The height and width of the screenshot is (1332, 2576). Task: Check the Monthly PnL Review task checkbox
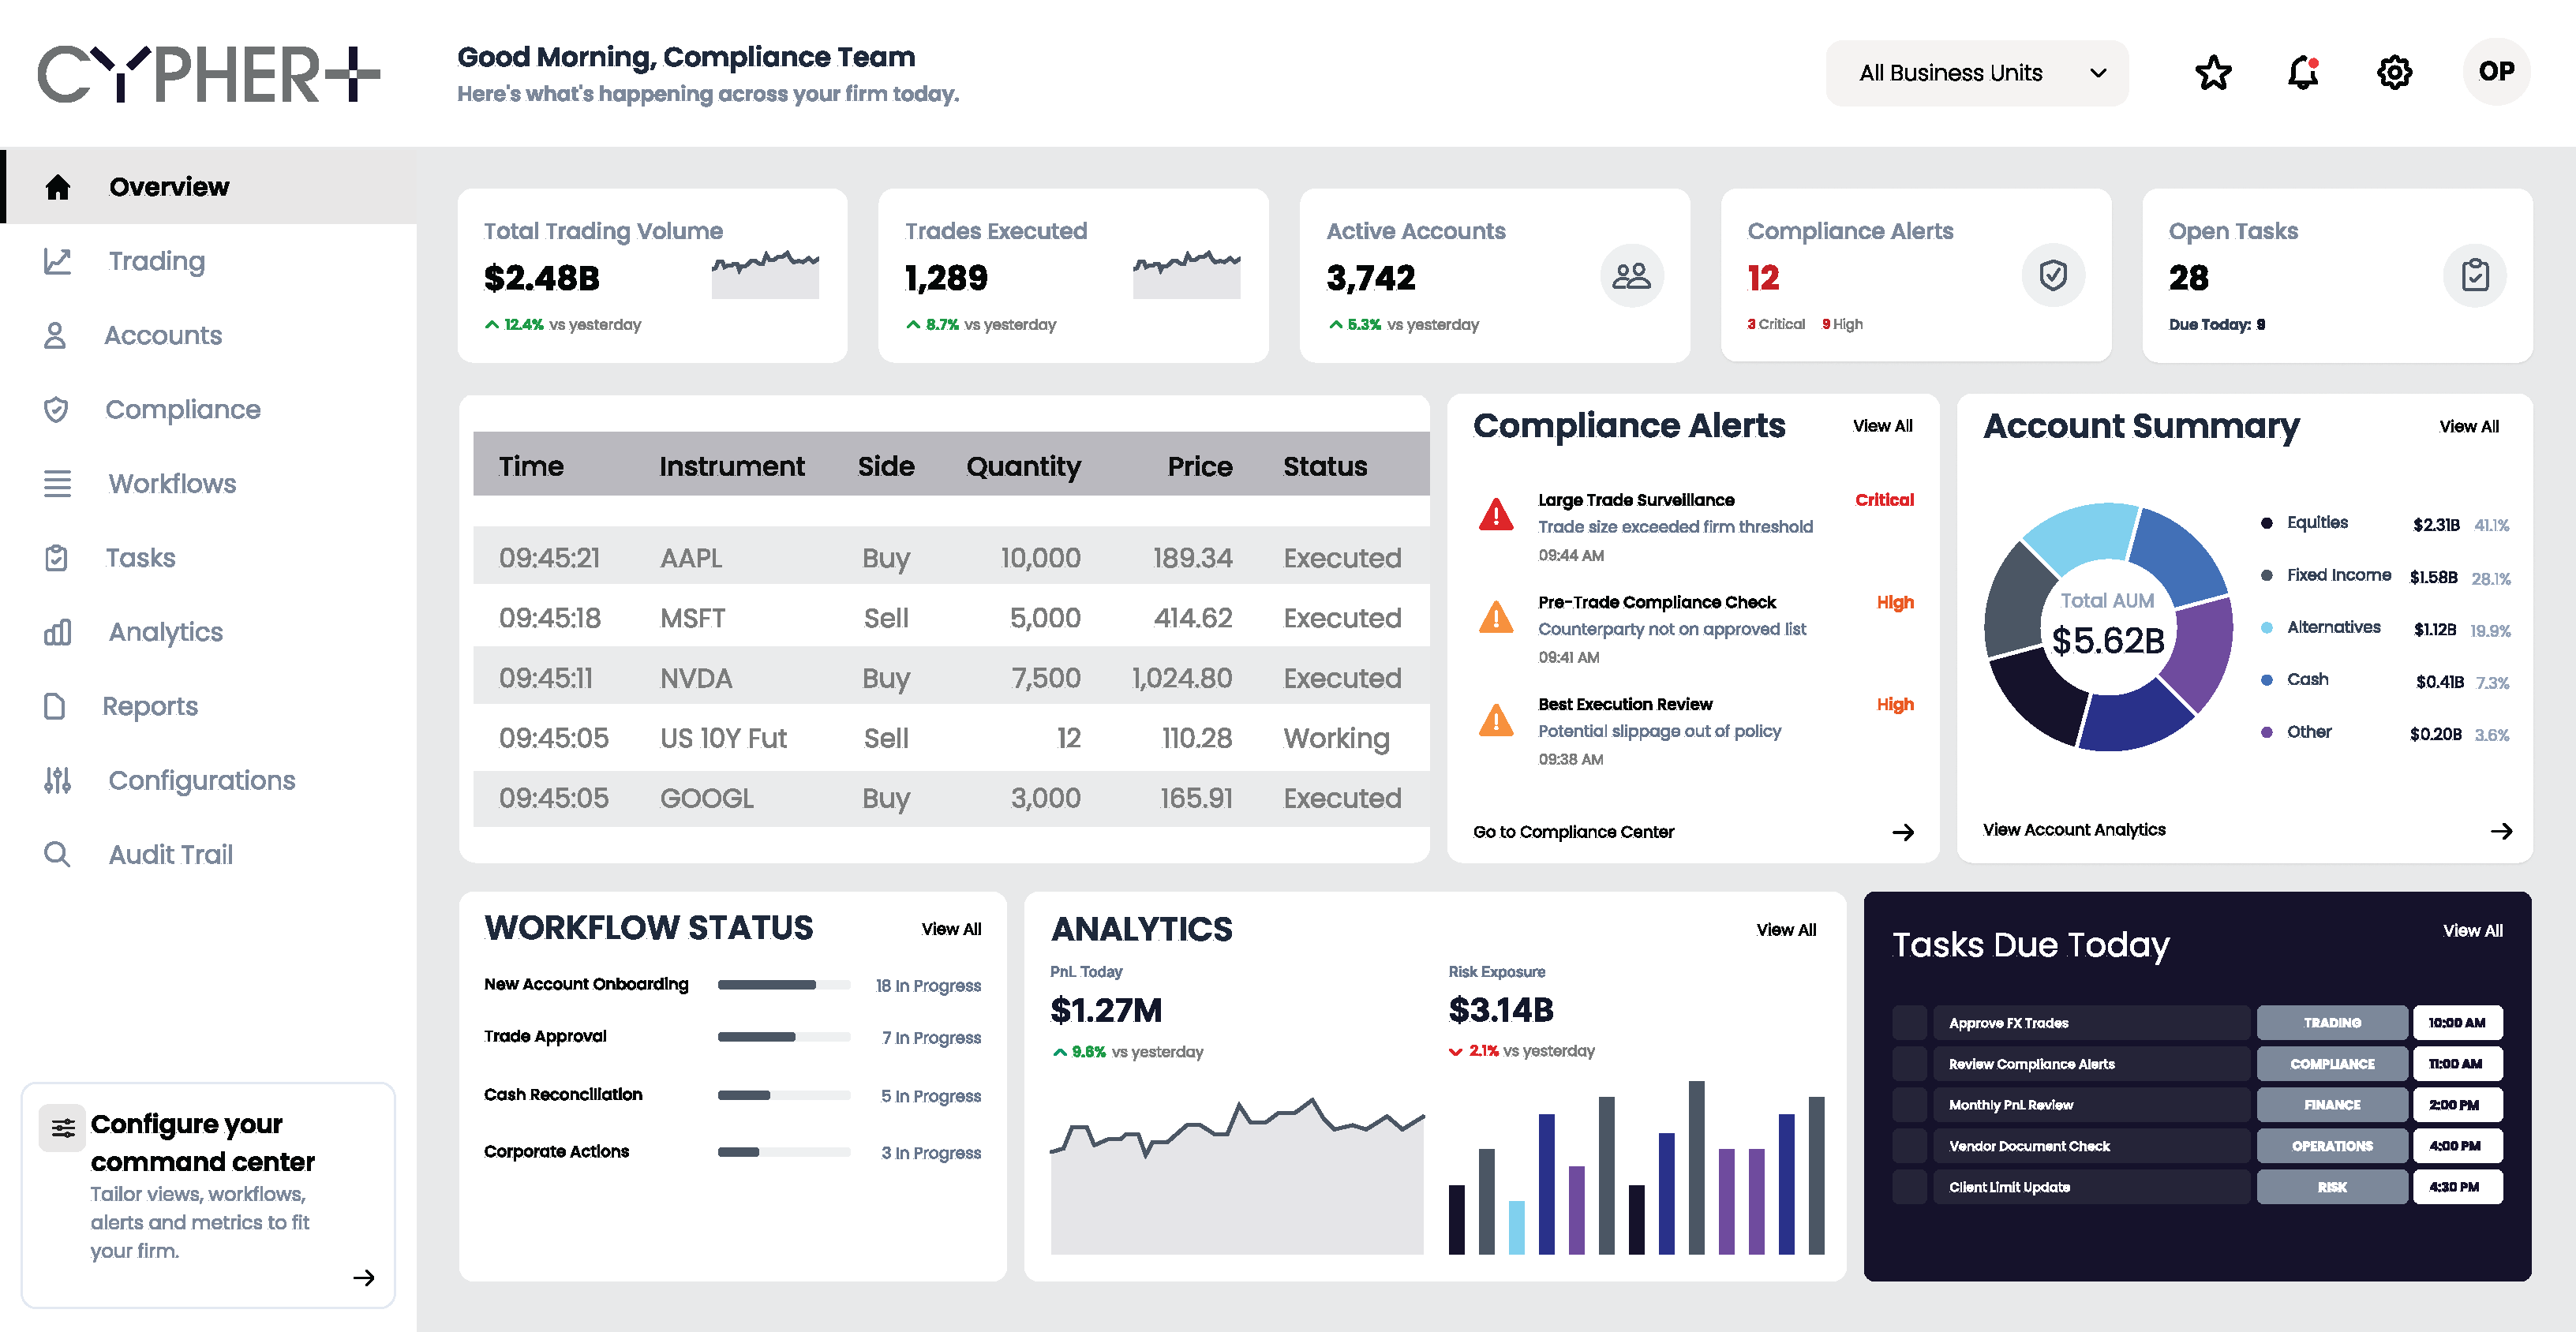[1909, 1105]
